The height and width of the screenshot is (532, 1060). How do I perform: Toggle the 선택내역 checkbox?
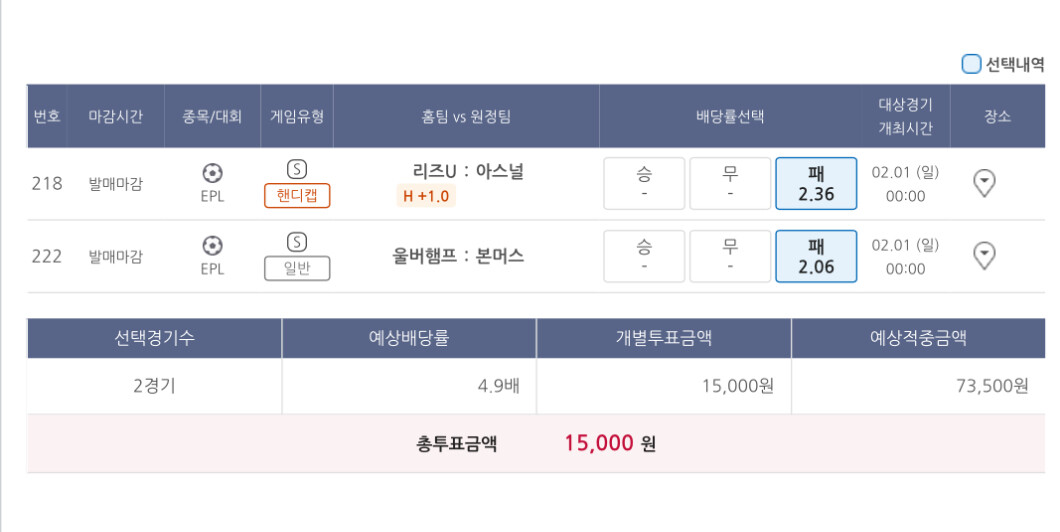971,65
